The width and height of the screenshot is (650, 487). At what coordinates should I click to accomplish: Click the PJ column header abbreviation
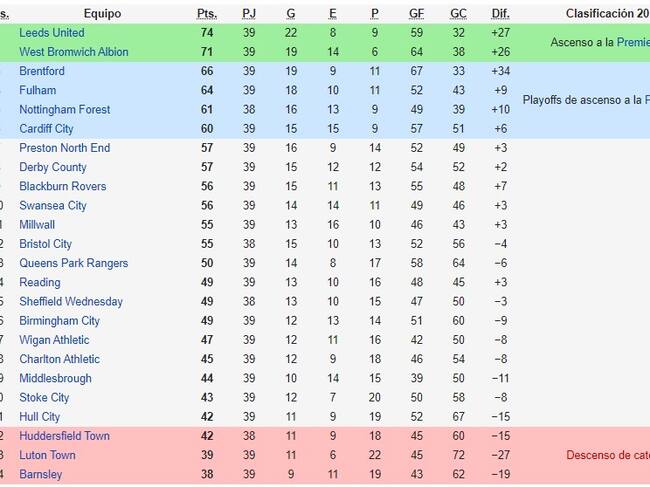pos(249,14)
